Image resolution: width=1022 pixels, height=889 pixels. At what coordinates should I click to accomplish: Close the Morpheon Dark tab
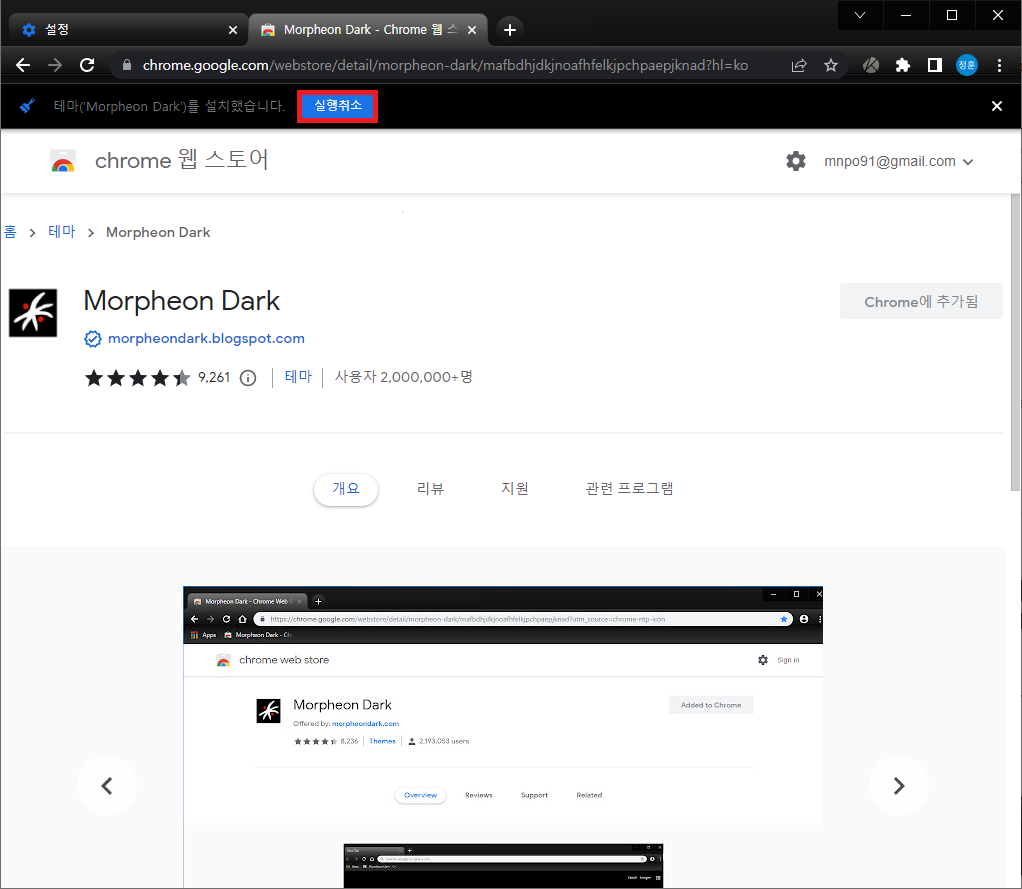point(472,30)
